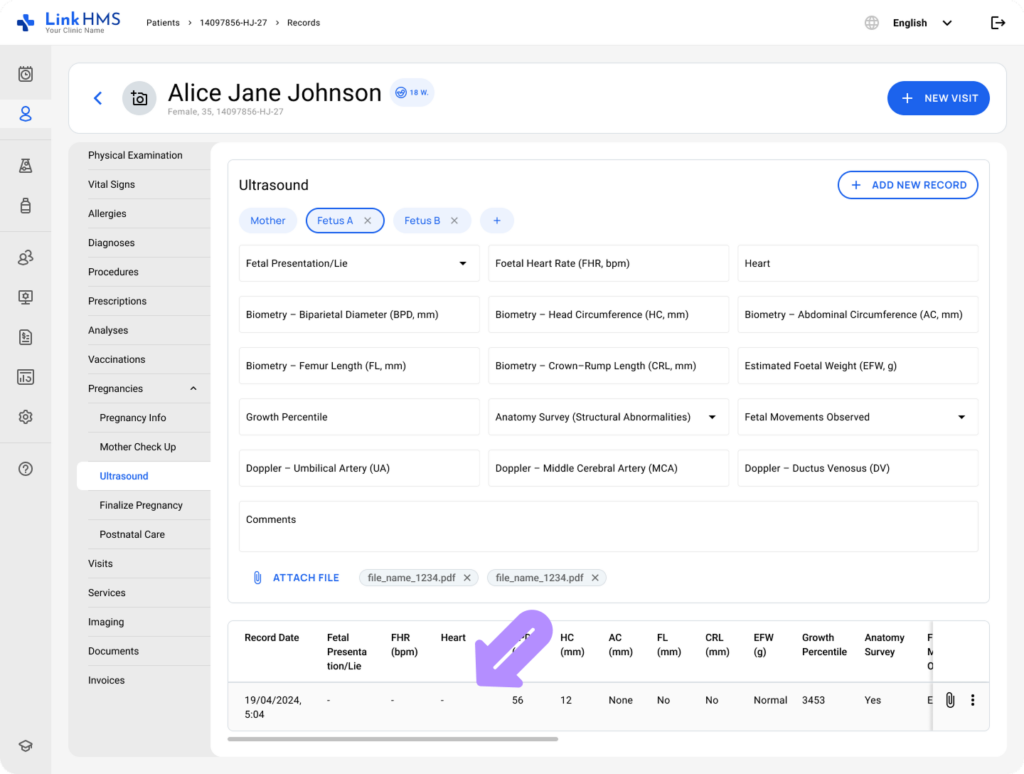Open the three-dot menu on record row
Viewport: 1024px width, 774px height.
(x=972, y=700)
